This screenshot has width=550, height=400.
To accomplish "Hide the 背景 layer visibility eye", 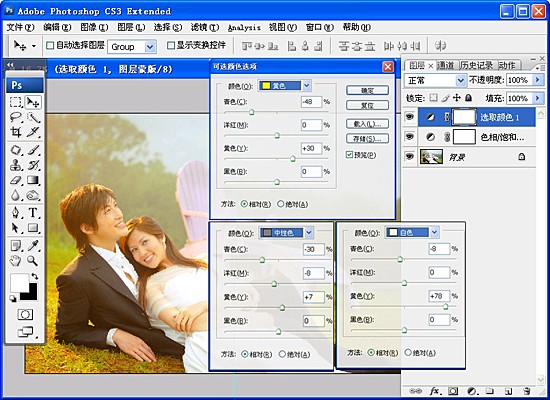I will [x=409, y=156].
